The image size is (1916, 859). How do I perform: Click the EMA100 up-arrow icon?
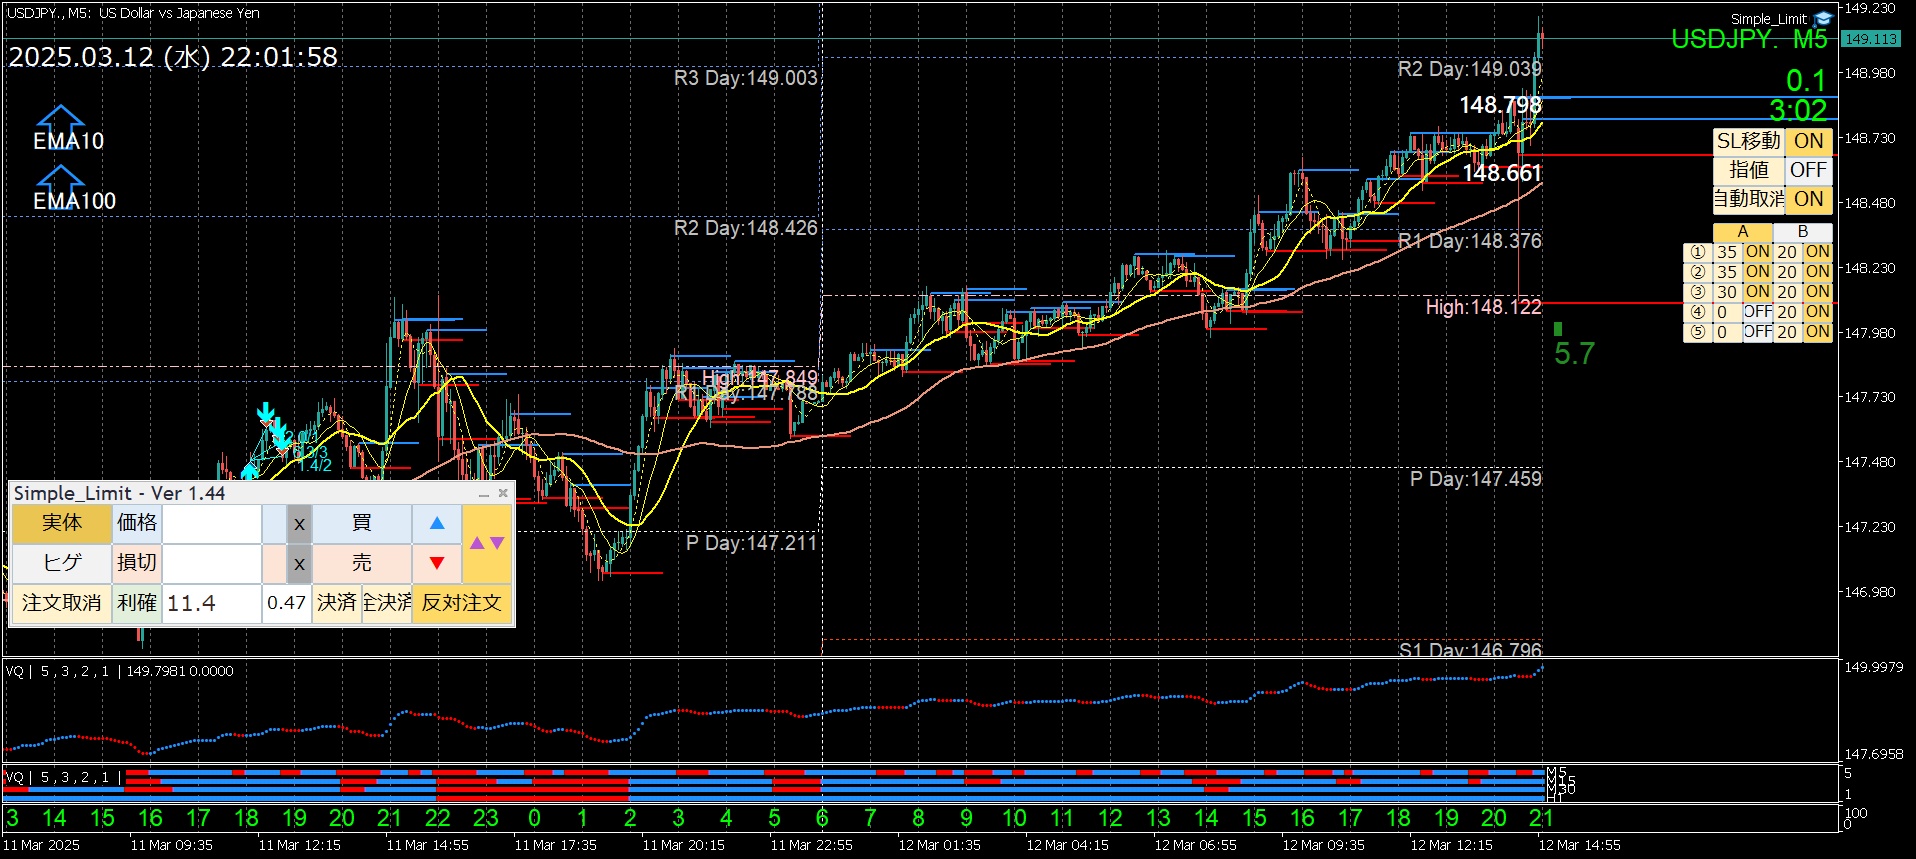click(x=60, y=178)
